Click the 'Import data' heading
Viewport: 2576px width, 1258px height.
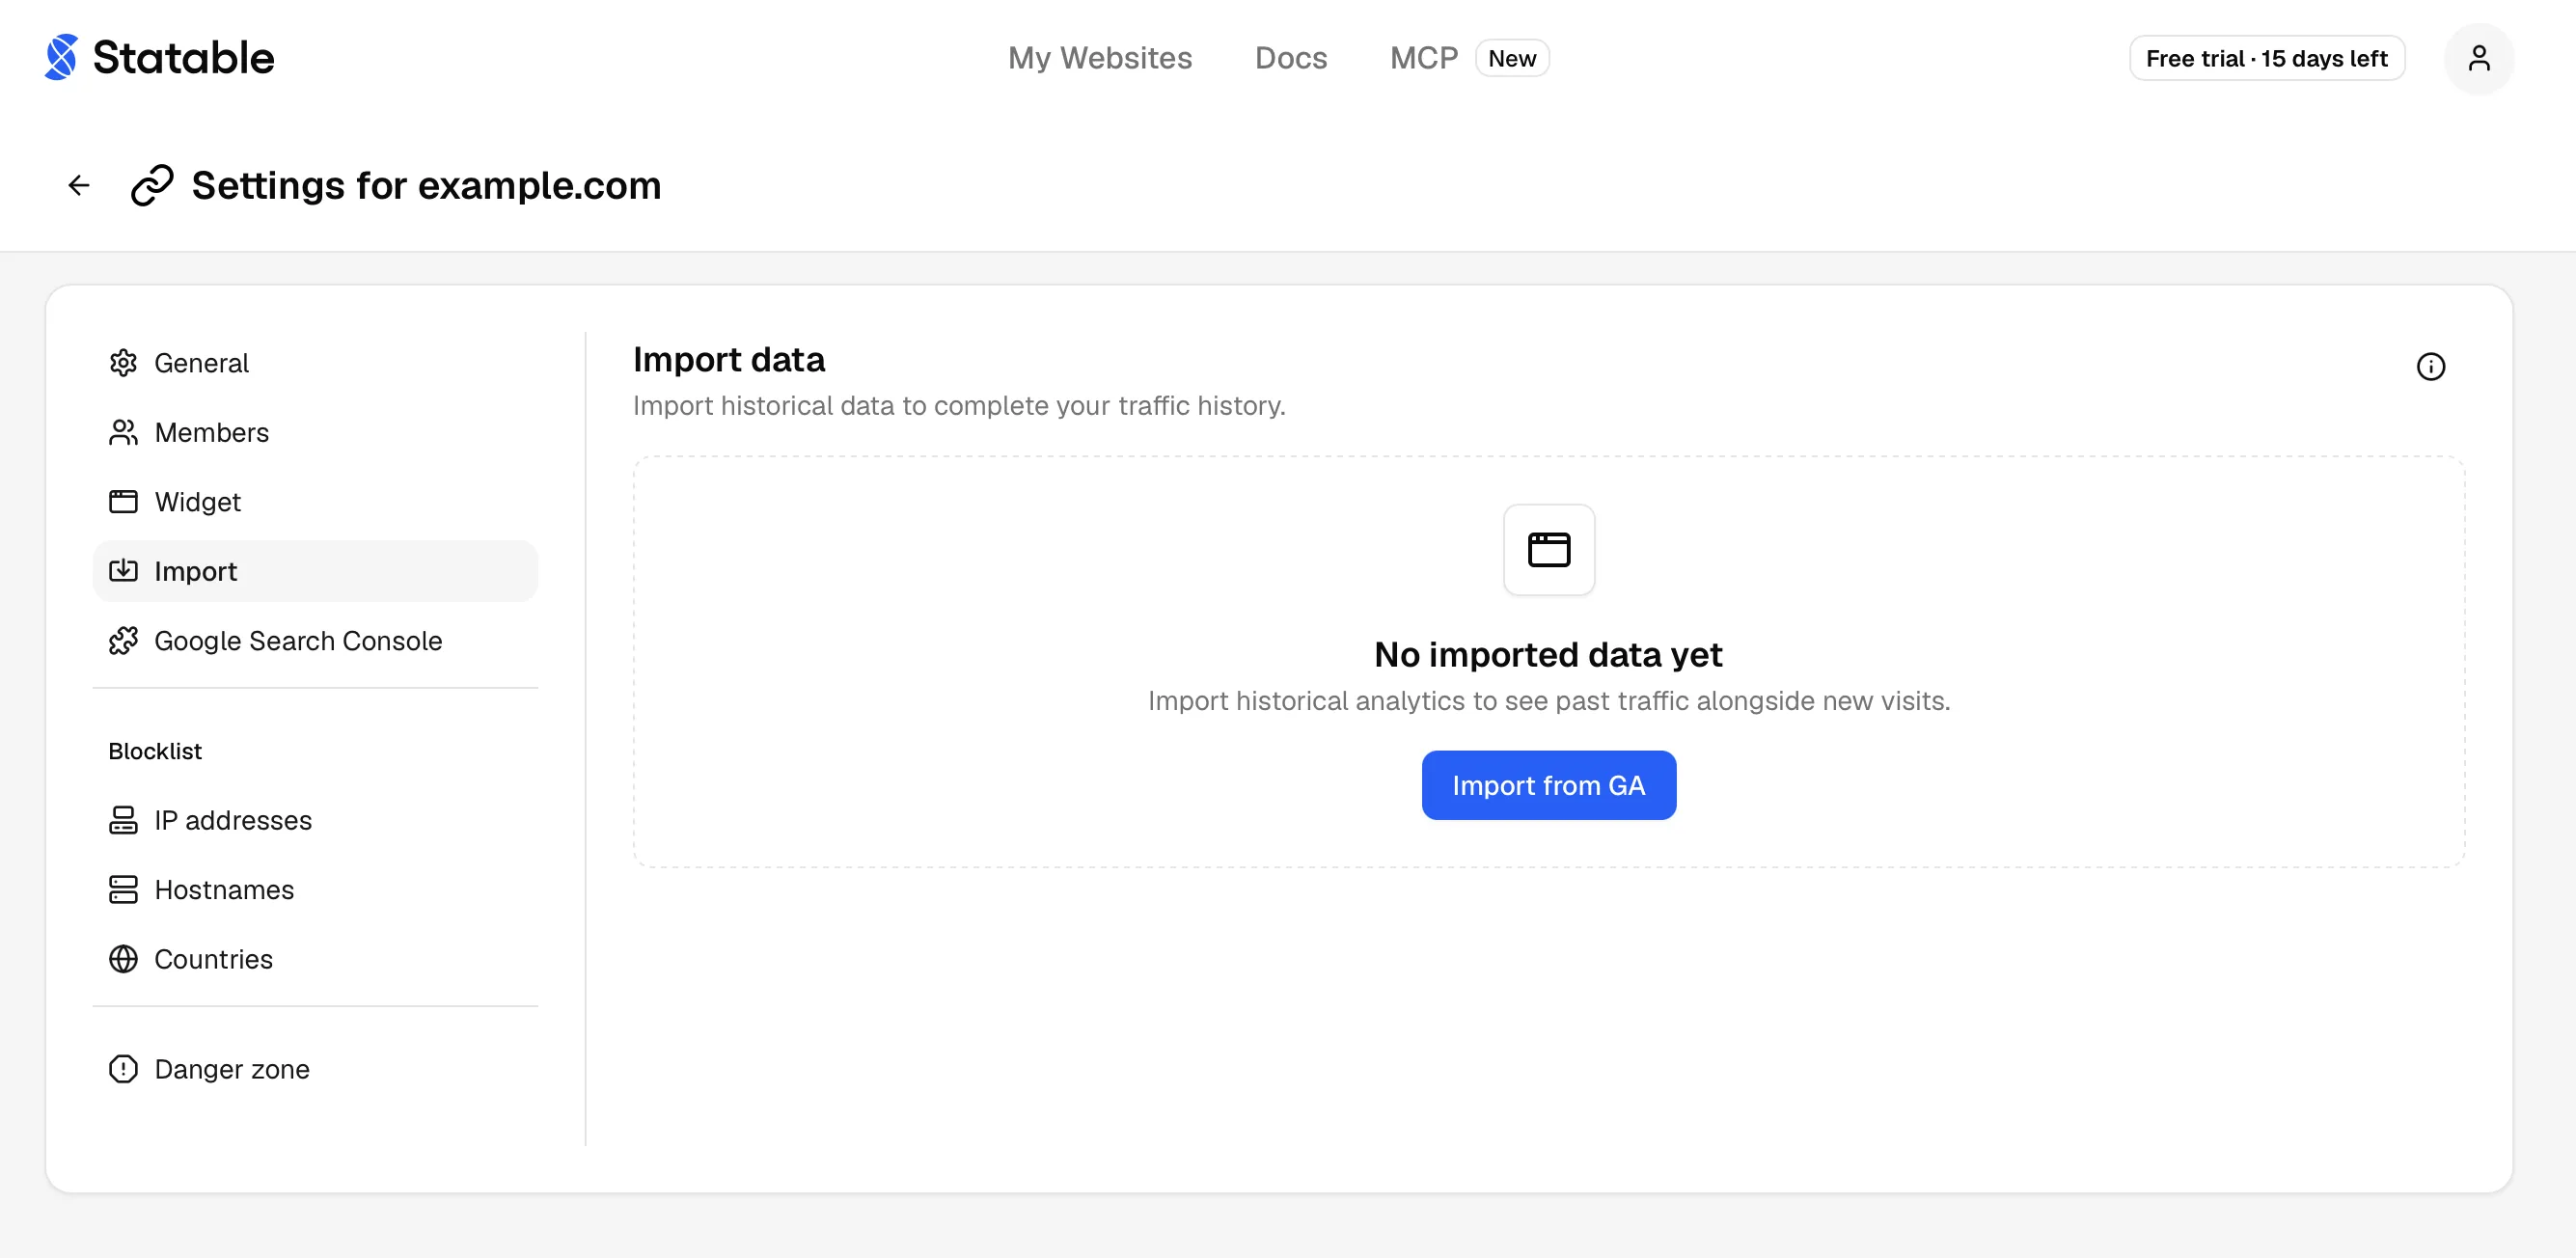tap(729, 359)
